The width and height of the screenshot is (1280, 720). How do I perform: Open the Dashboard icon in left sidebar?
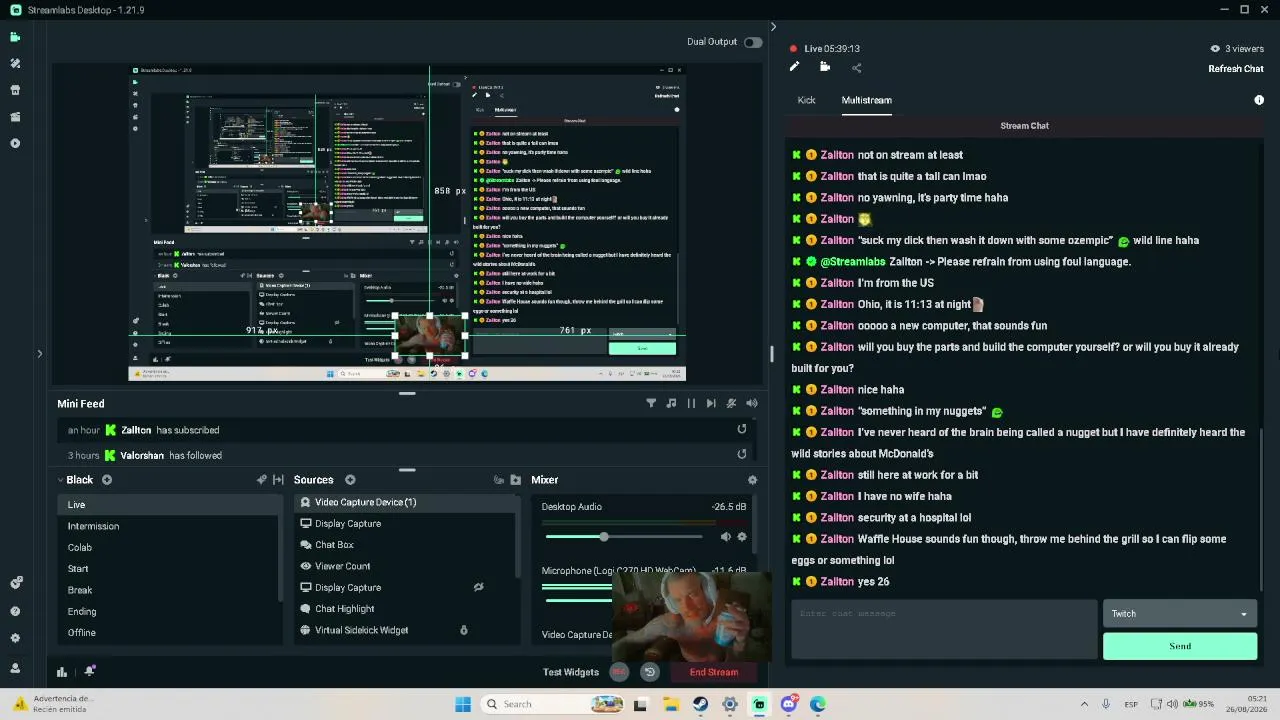(15, 583)
